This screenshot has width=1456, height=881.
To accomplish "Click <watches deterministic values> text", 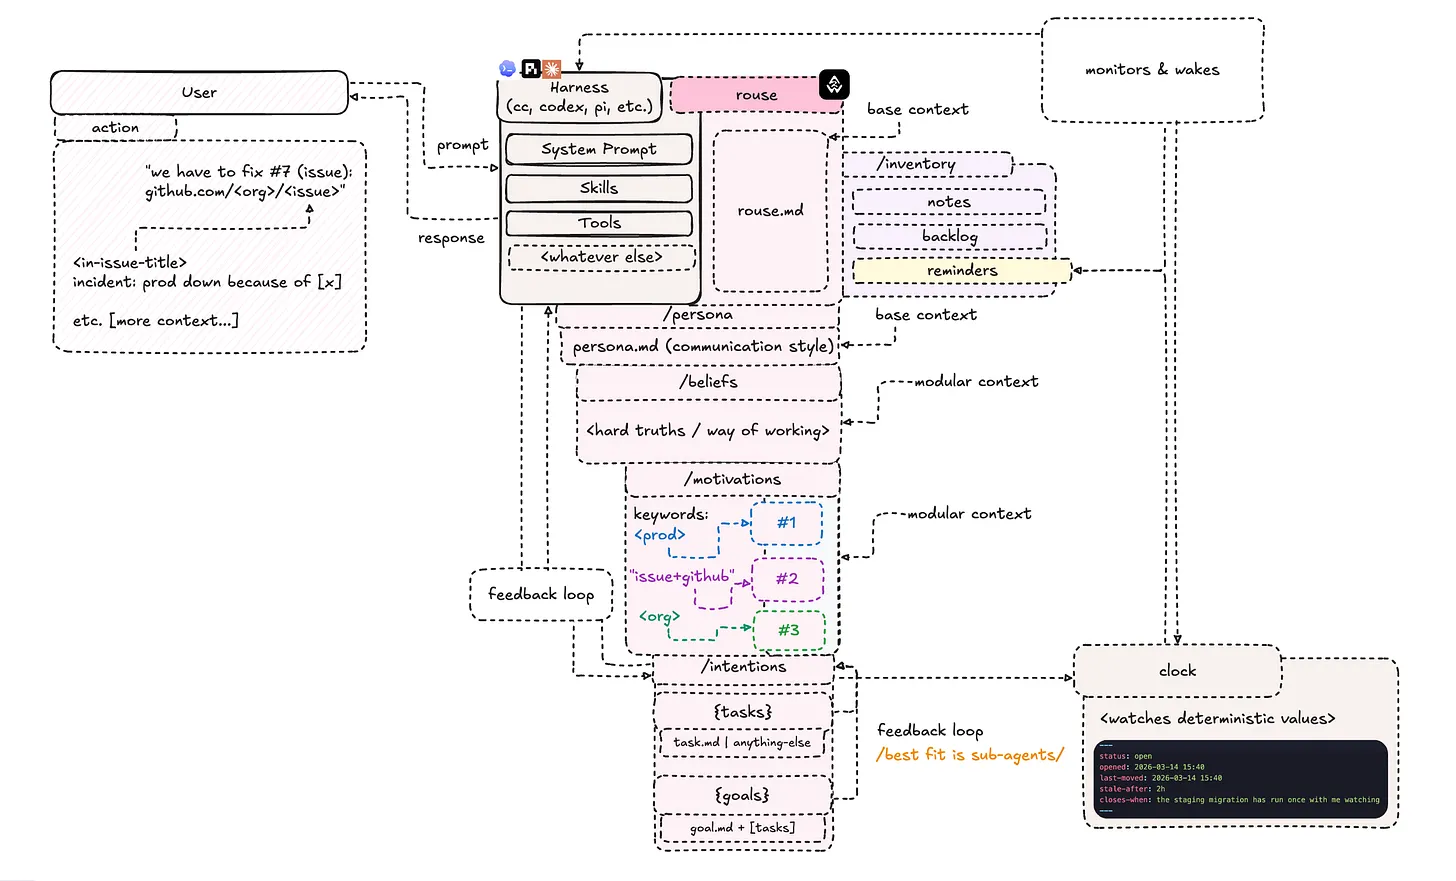I will 1217,719.
